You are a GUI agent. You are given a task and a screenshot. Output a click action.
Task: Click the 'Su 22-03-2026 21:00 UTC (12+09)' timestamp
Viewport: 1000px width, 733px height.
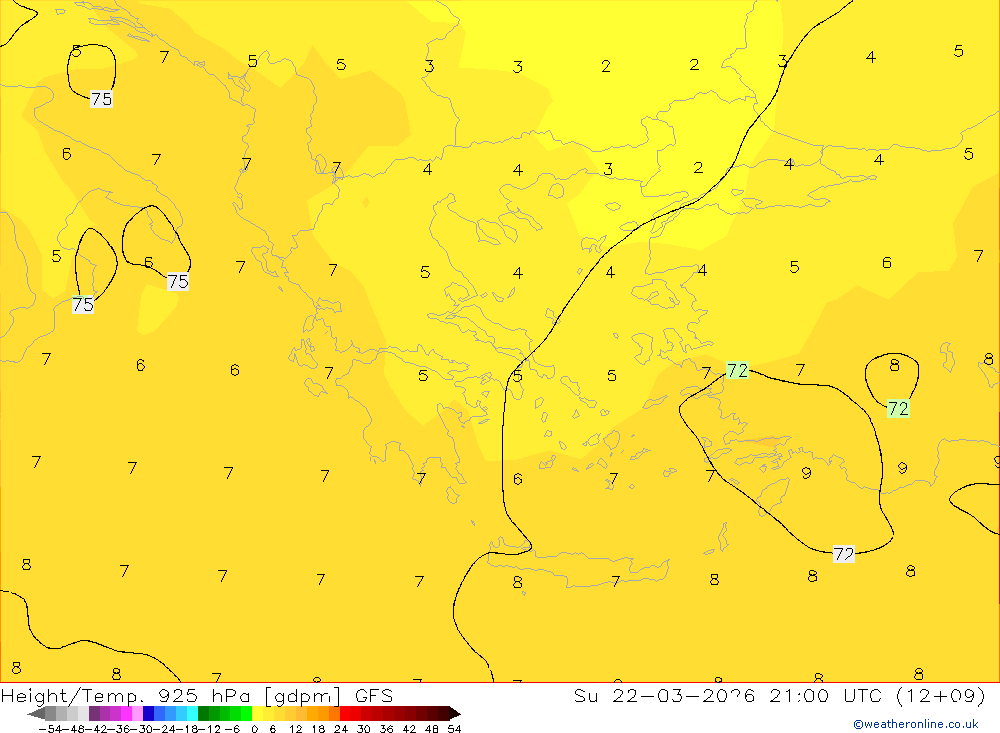click(x=779, y=695)
